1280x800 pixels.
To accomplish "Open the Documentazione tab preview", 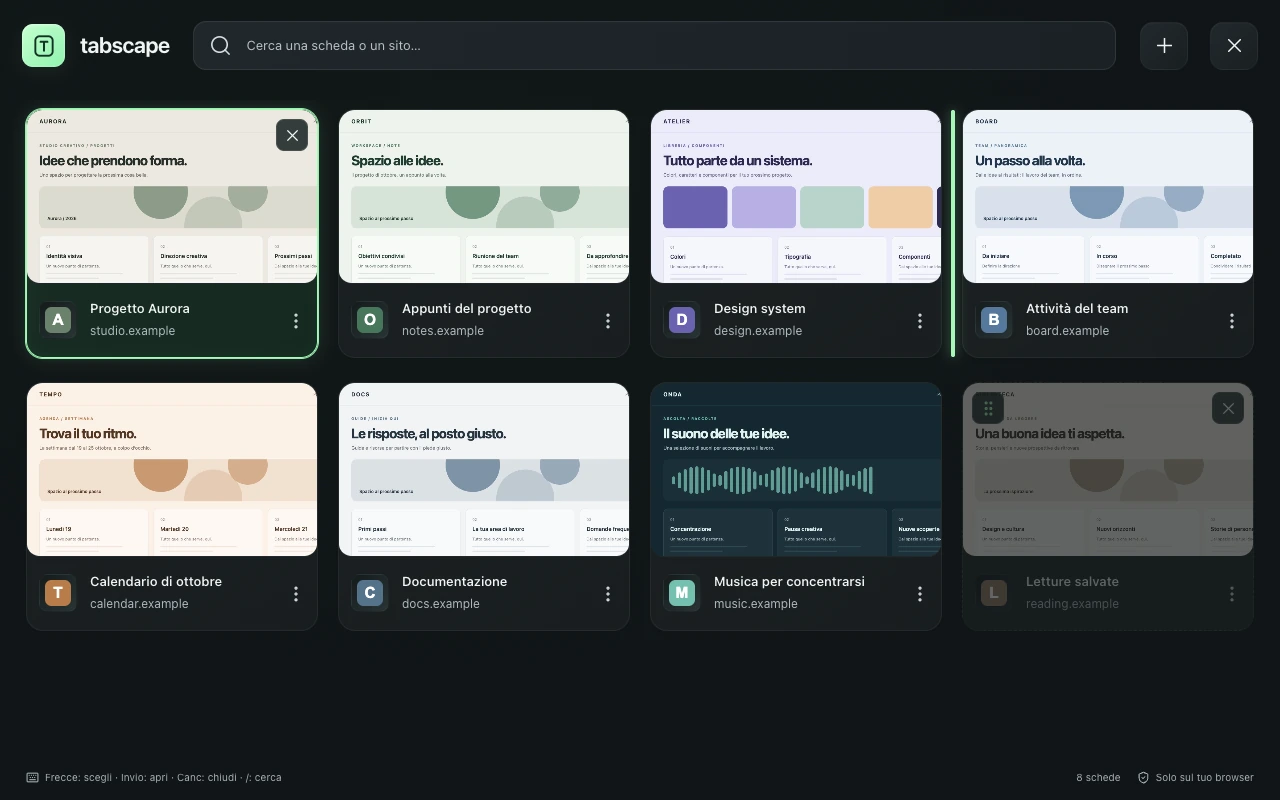I will 484,470.
